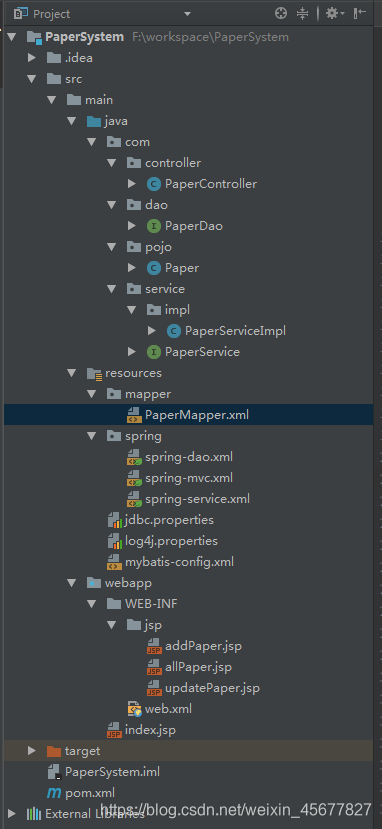Collapse the dao package arrow

coord(112,205)
